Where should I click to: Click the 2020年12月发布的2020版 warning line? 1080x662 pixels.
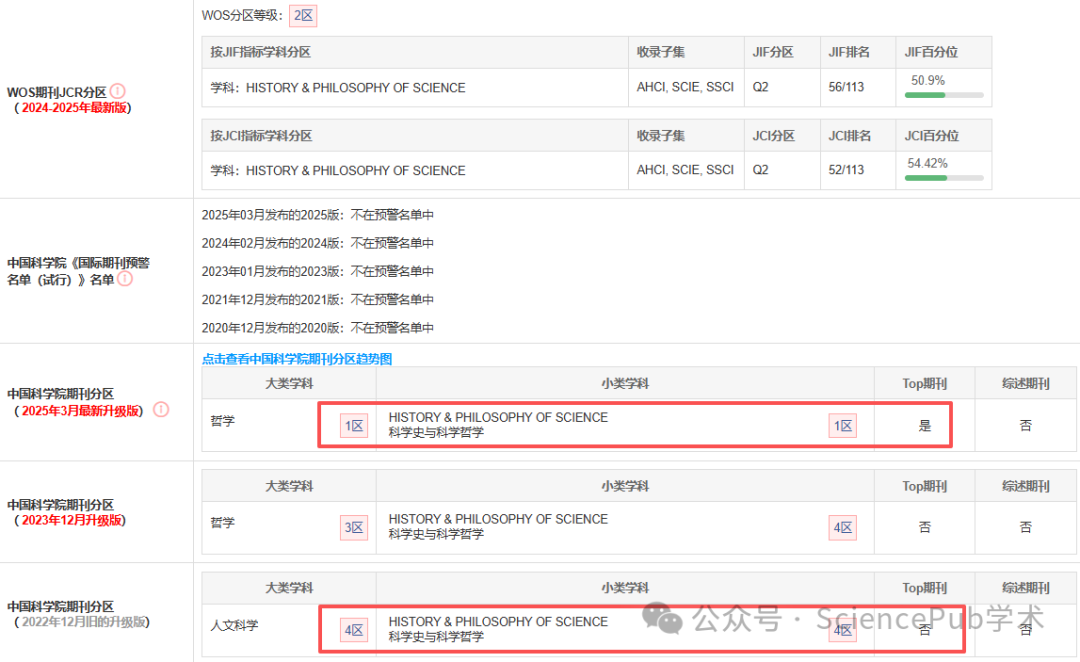point(318,328)
